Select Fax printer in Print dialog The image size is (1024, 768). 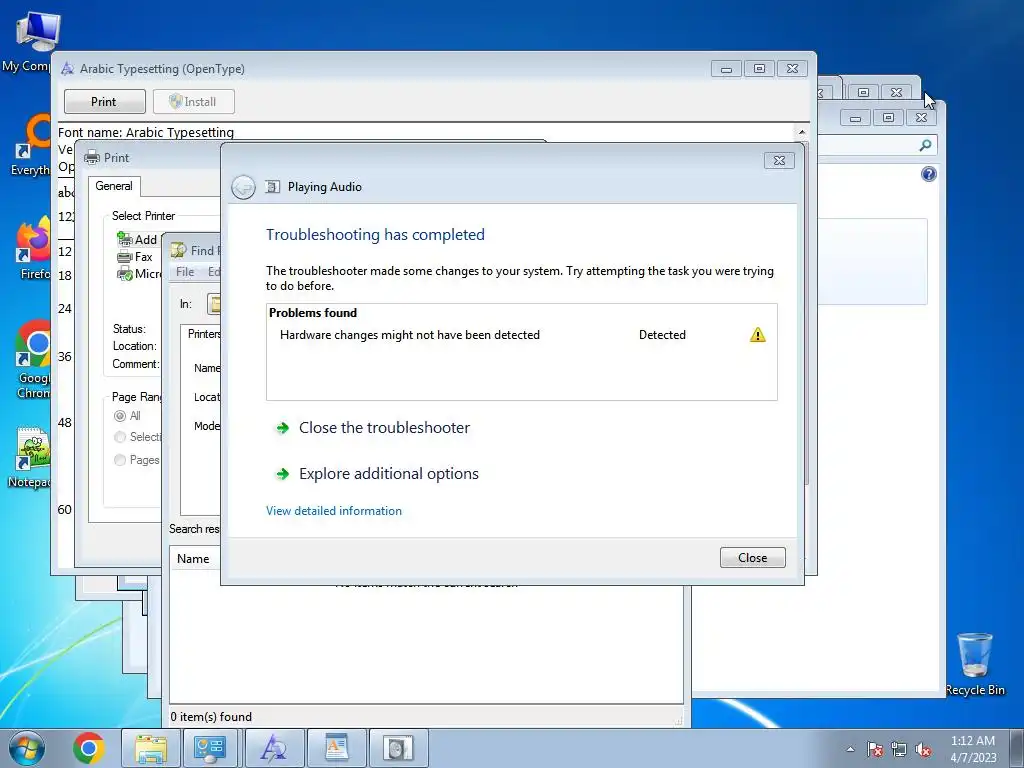[x=135, y=257]
